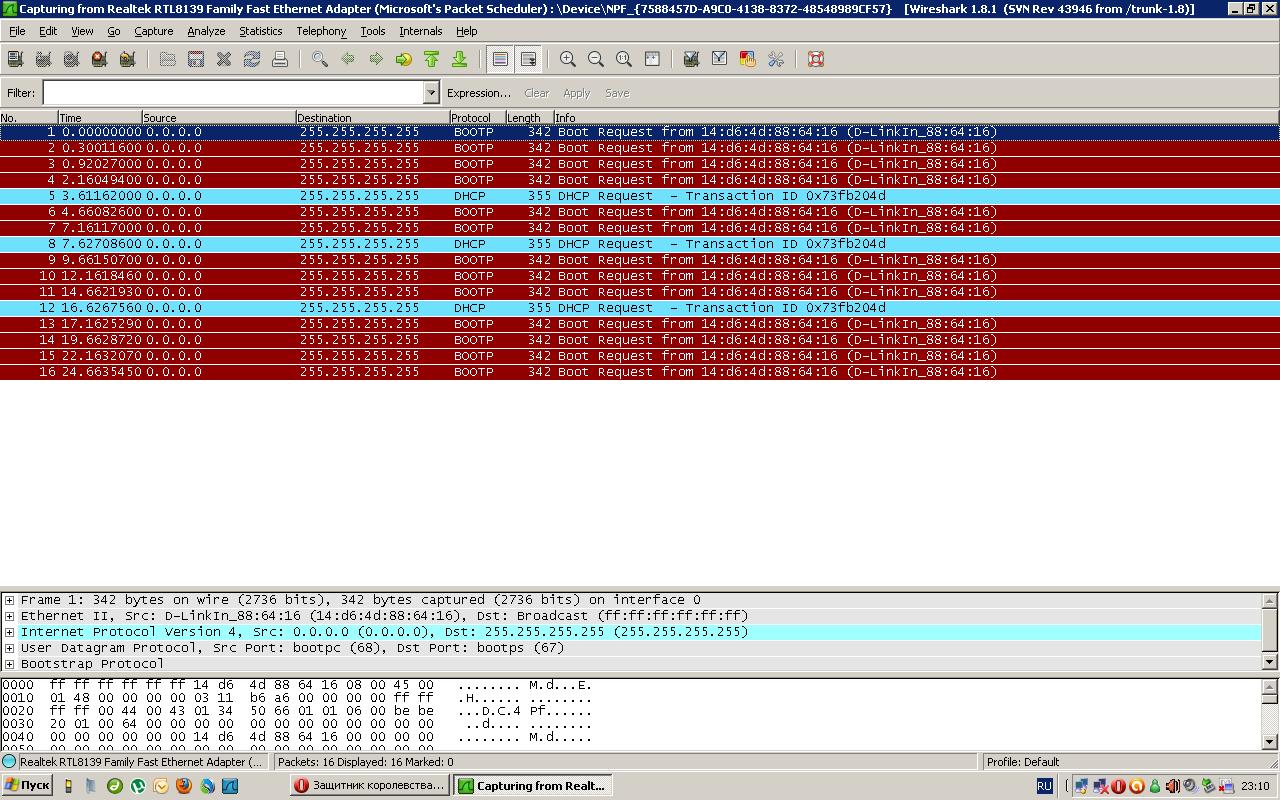
Task: Edit capture filters from the toolbar
Action: [691, 59]
